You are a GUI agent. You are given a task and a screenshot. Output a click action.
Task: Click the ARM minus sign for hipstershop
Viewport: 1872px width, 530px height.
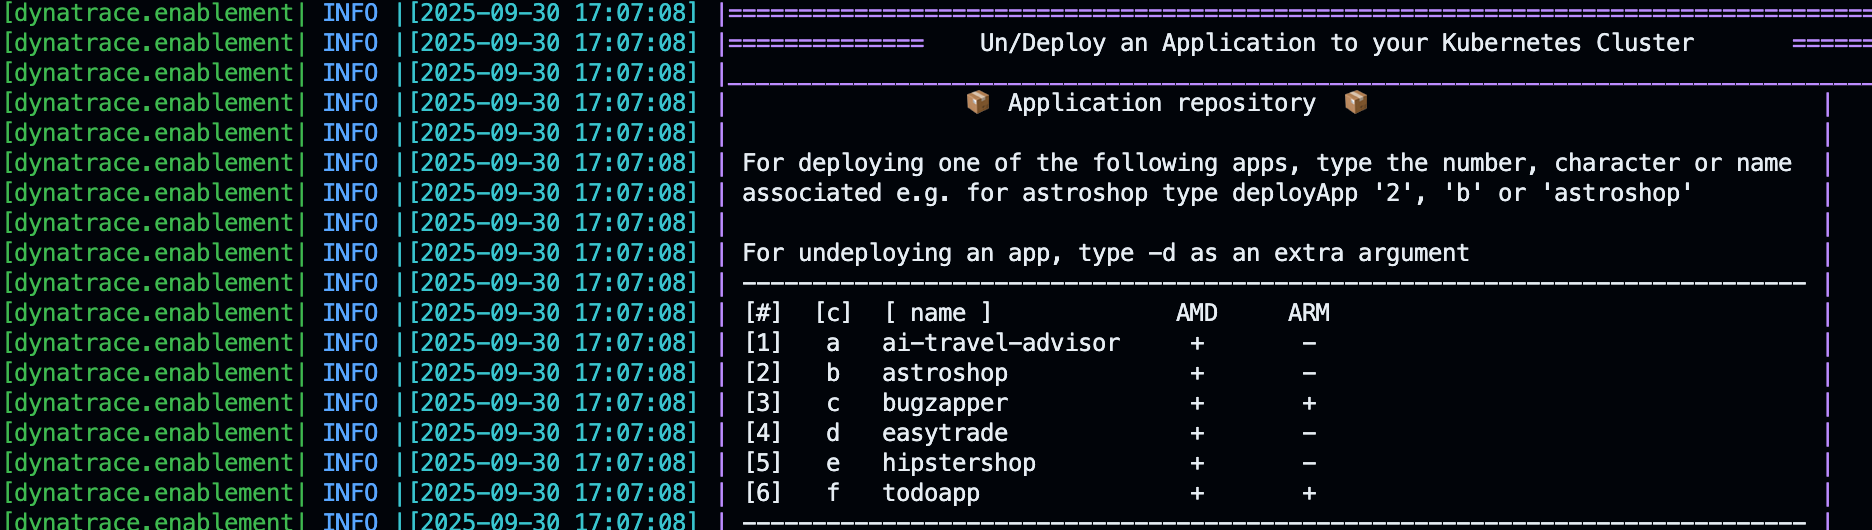(x=1309, y=463)
